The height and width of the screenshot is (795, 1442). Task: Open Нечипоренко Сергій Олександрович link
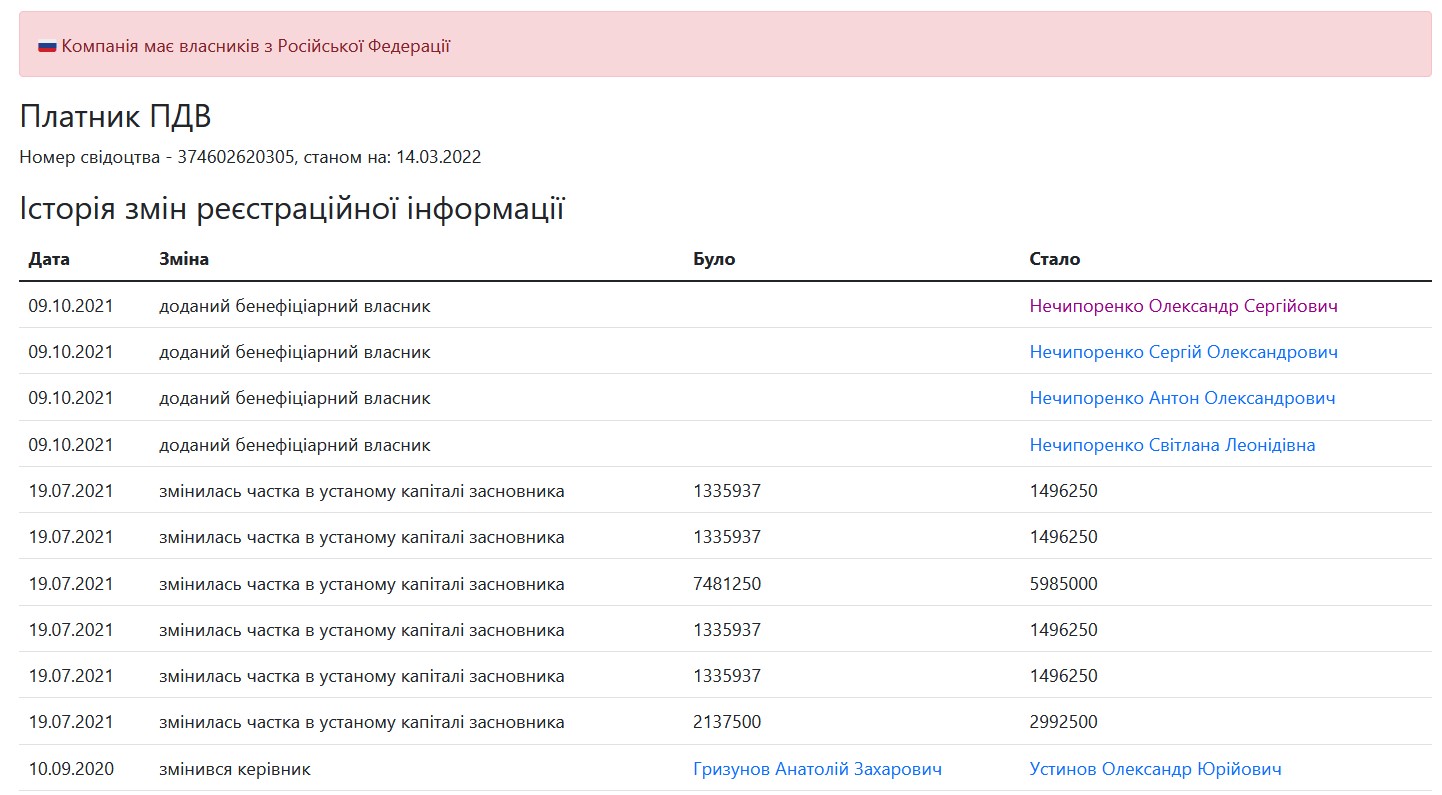(x=1184, y=352)
